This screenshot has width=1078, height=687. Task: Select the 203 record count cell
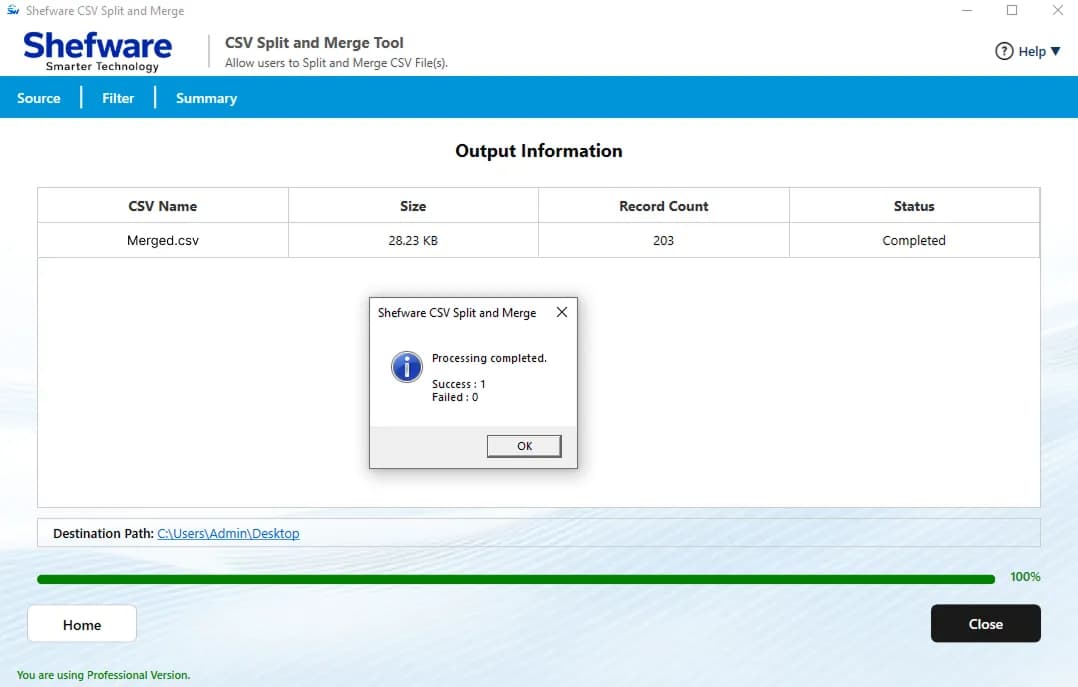pos(663,240)
